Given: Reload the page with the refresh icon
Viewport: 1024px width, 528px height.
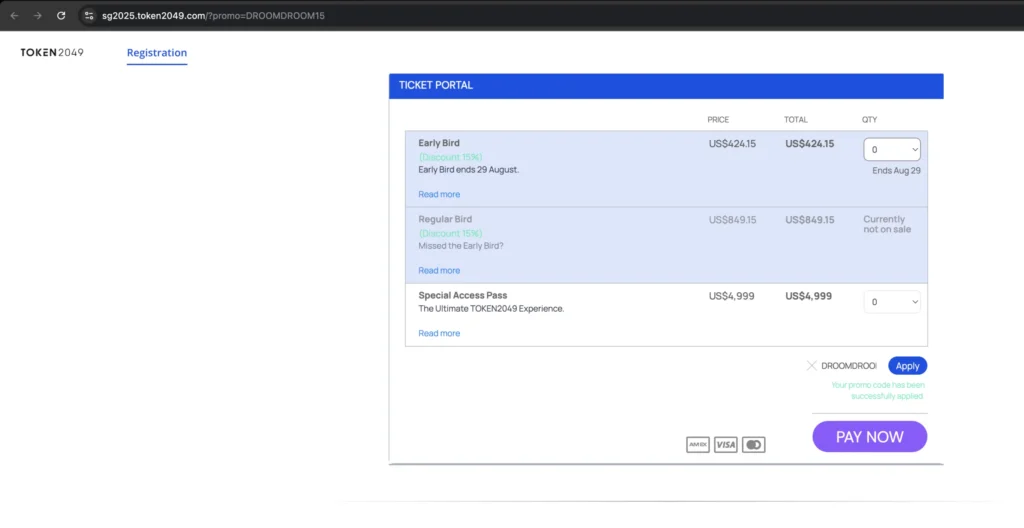Looking at the screenshot, I should pos(61,16).
